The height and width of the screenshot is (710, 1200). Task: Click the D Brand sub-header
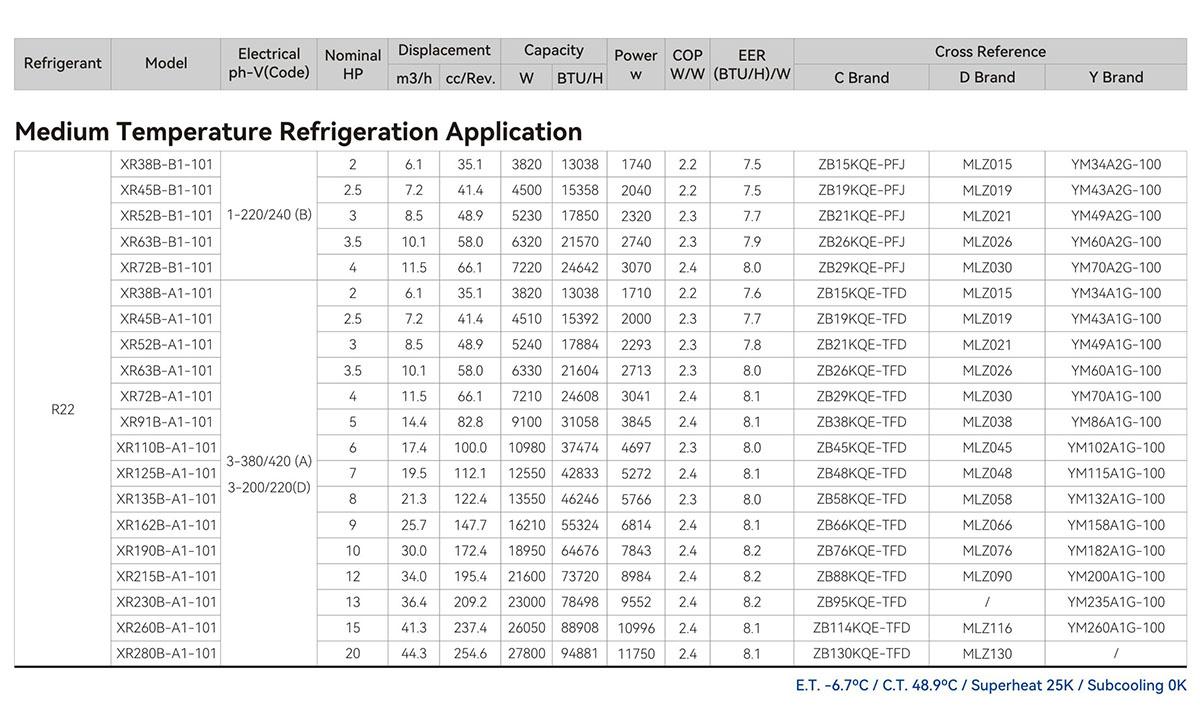[x=987, y=78]
